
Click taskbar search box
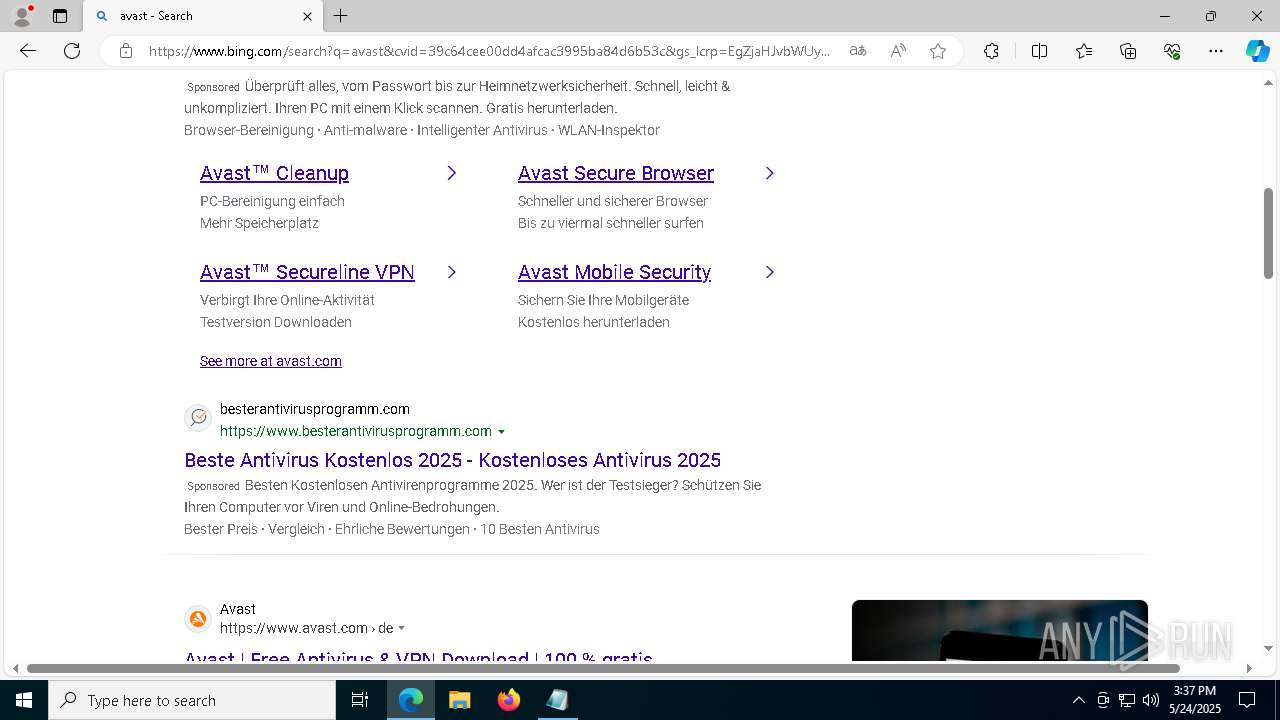tap(192, 700)
